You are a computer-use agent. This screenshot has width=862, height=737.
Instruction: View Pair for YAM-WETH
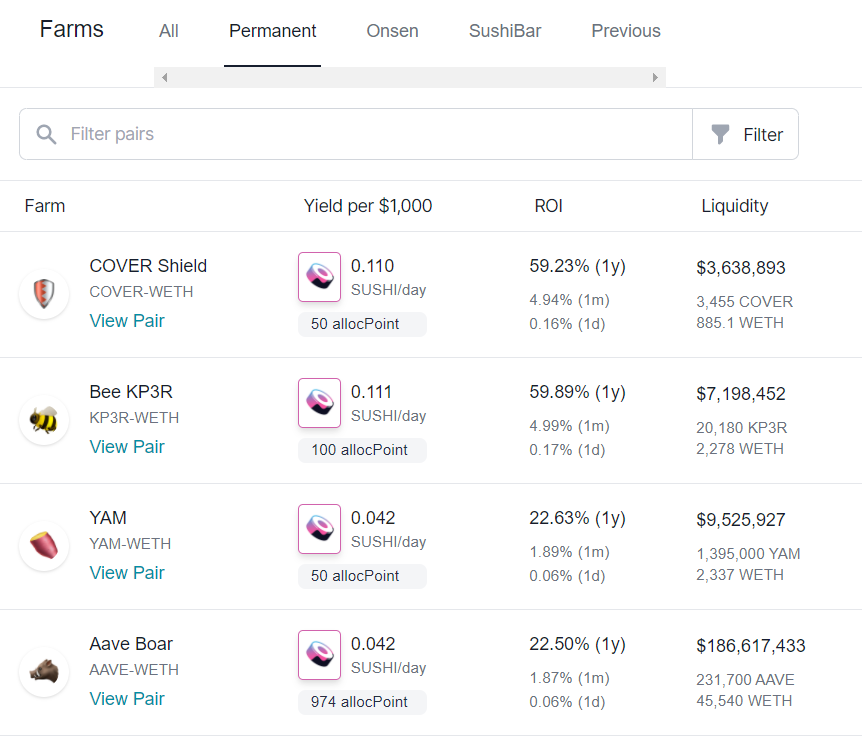point(127,573)
